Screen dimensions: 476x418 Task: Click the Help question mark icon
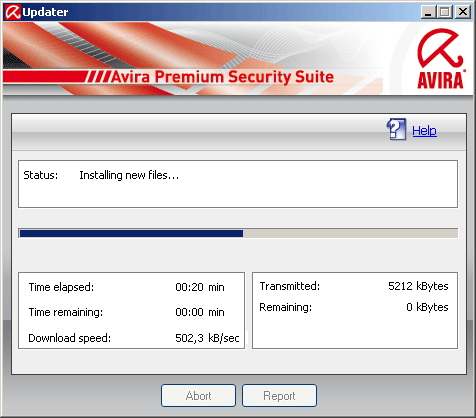[396, 129]
